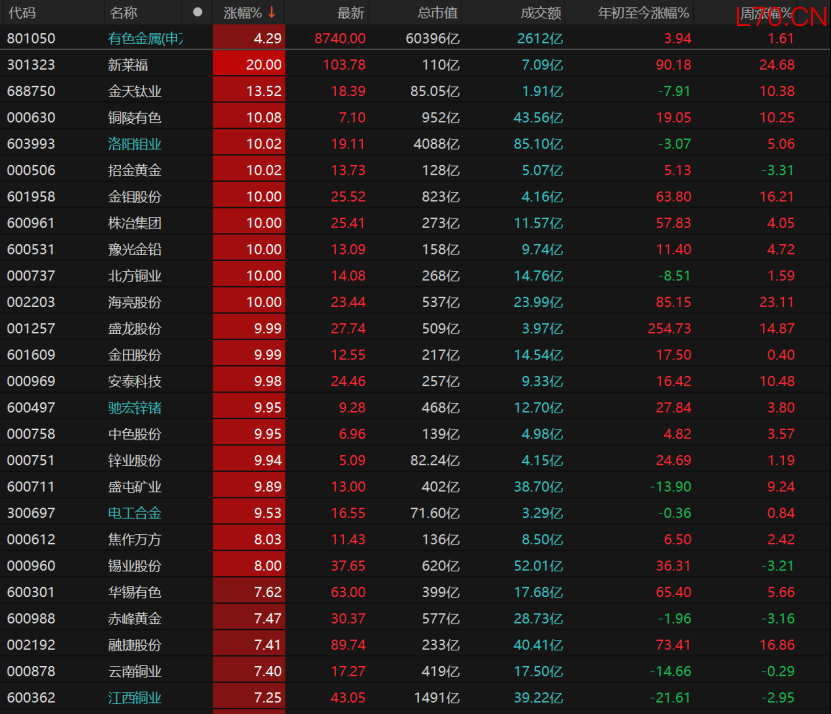Click market cap 1491亿 for 江西铜业
Screen dimensions: 831x714
436,698
